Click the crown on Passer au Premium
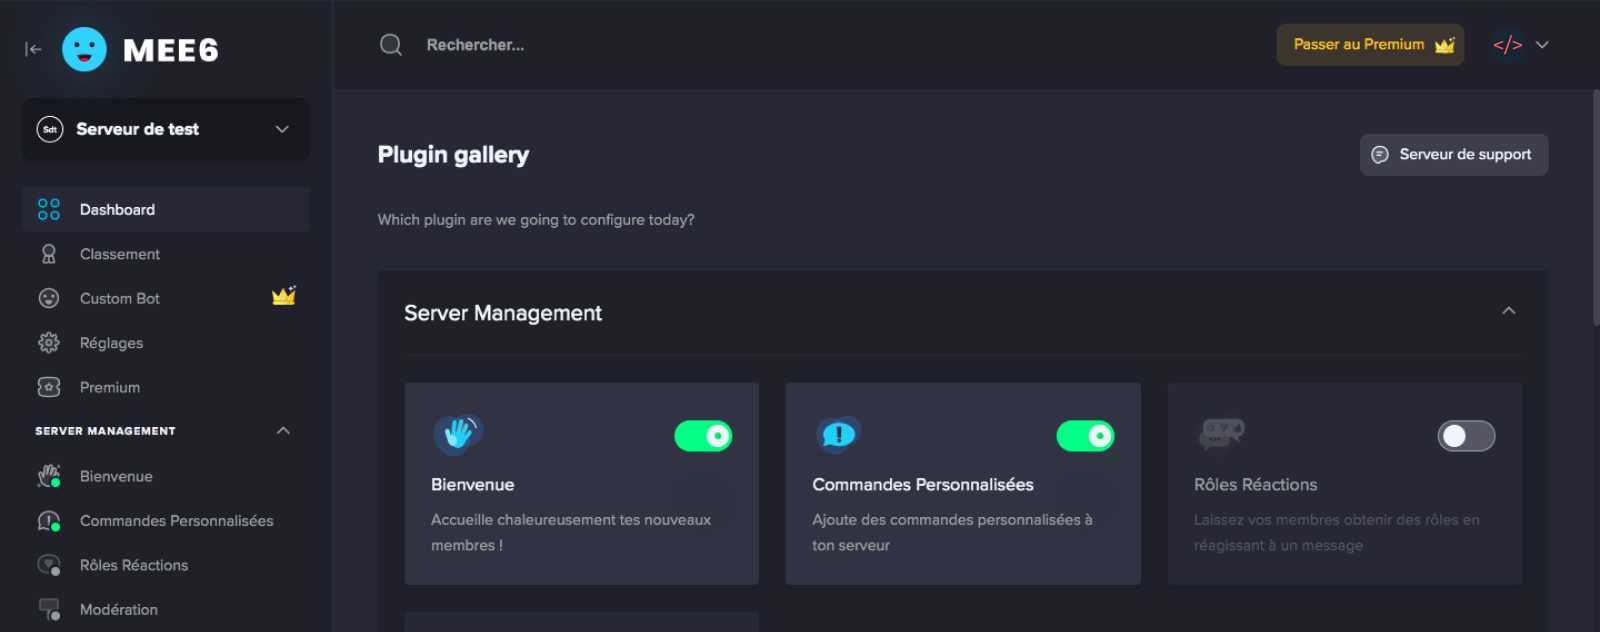 [1445, 45]
